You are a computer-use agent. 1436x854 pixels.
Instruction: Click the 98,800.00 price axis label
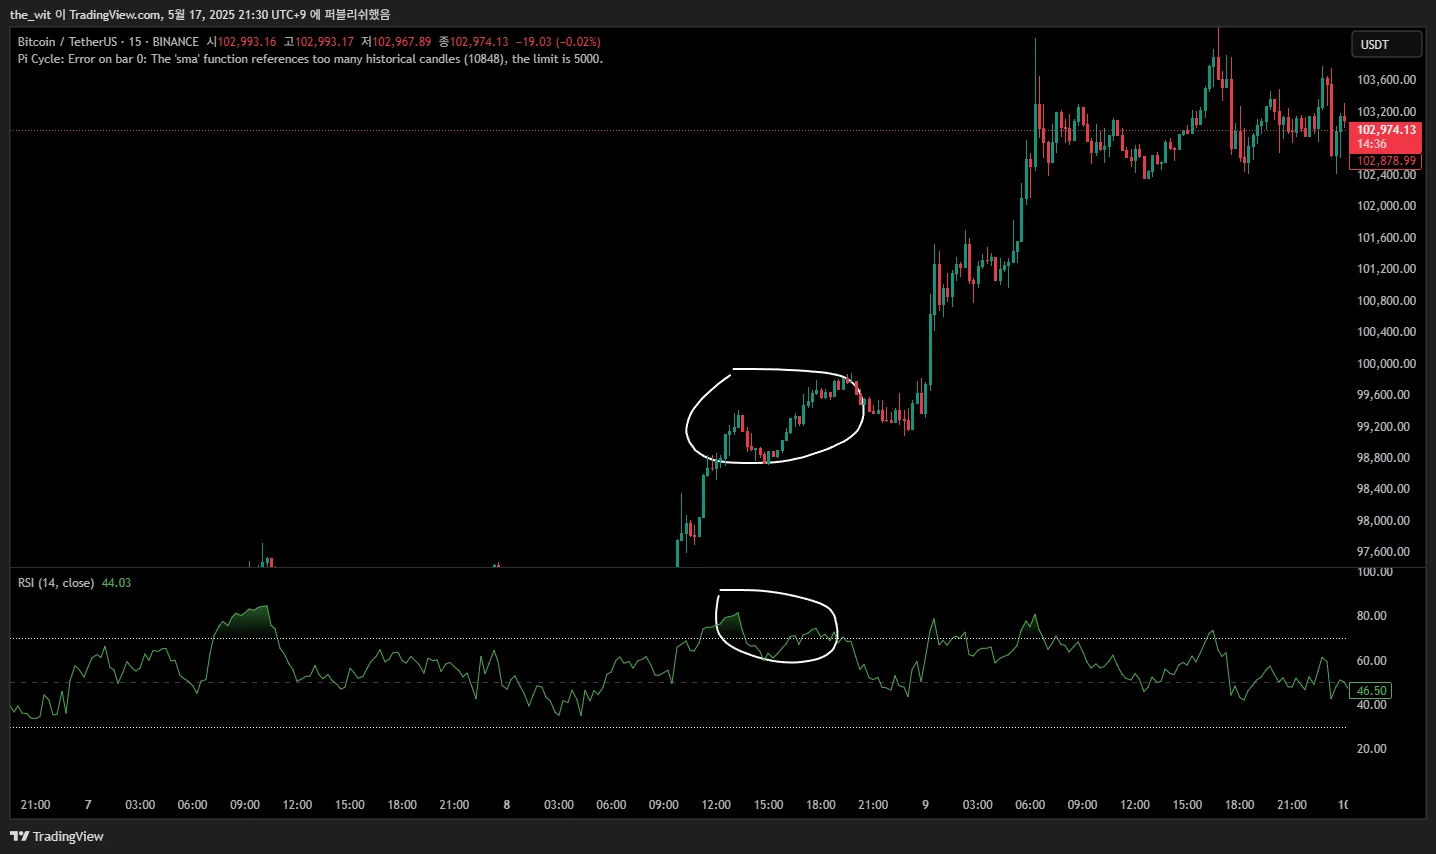click(x=1383, y=458)
